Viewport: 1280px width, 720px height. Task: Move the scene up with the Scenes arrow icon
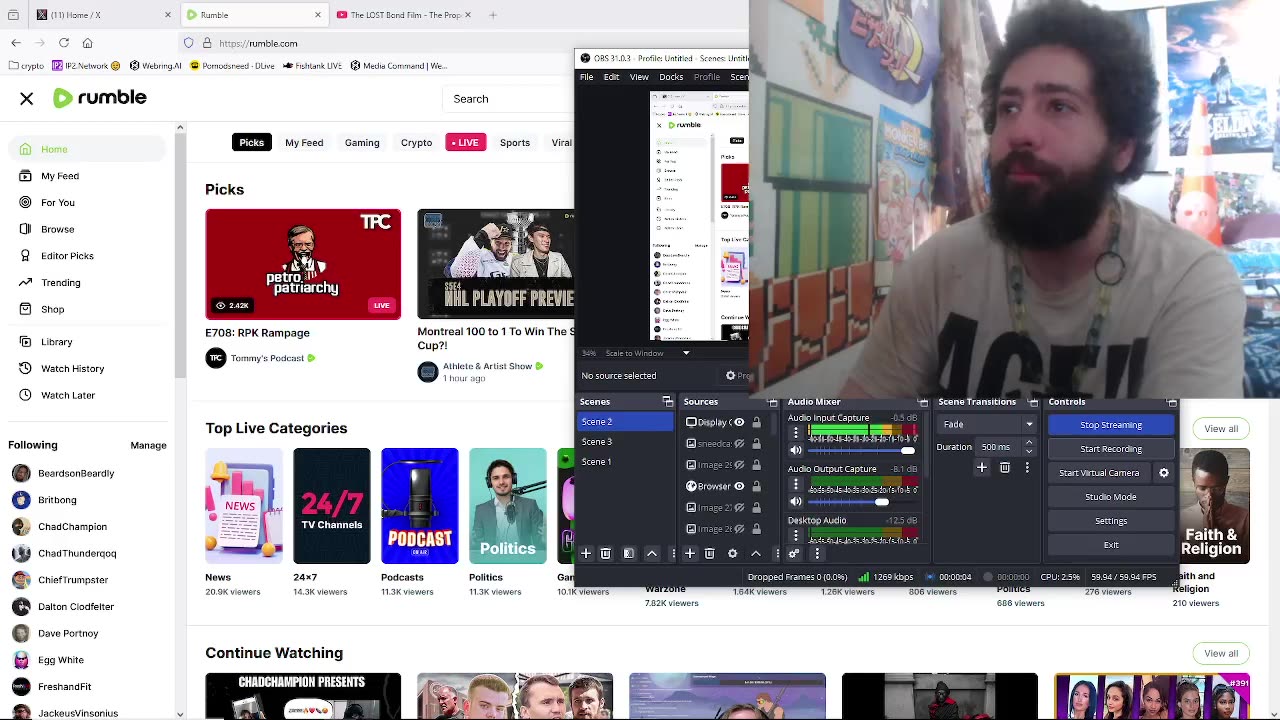[652, 553]
